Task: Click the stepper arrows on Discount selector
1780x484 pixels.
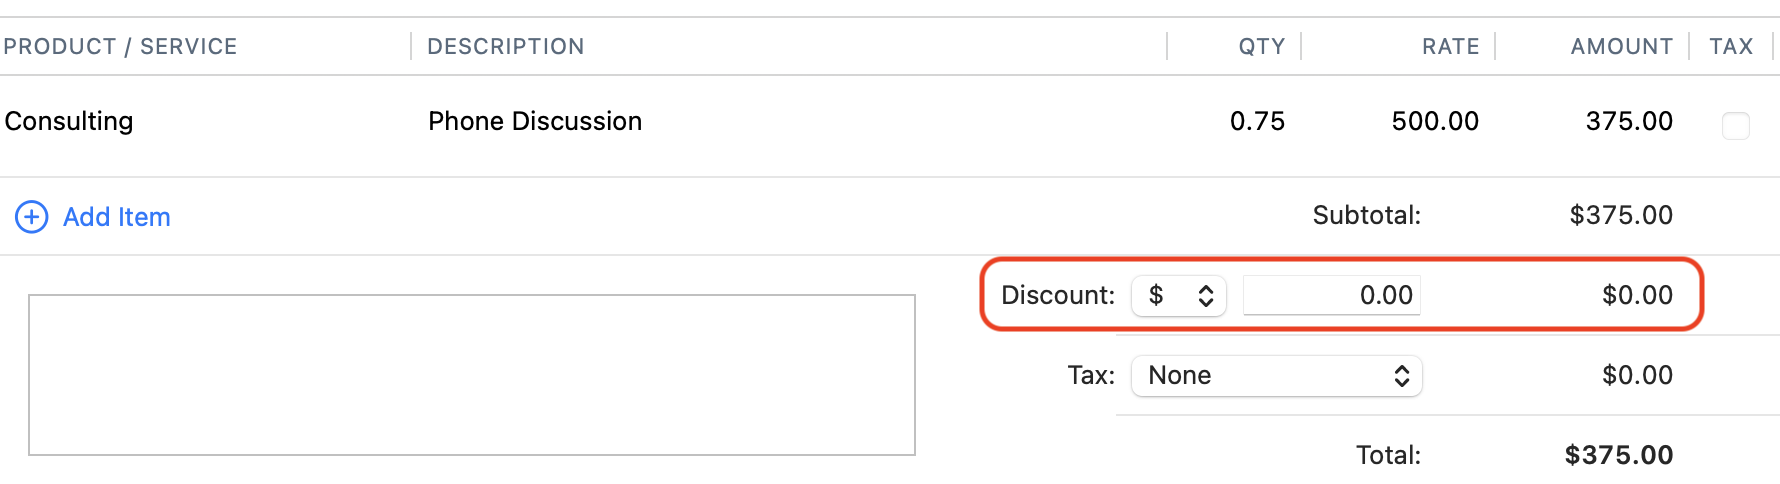Action: click(x=1206, y=296)
